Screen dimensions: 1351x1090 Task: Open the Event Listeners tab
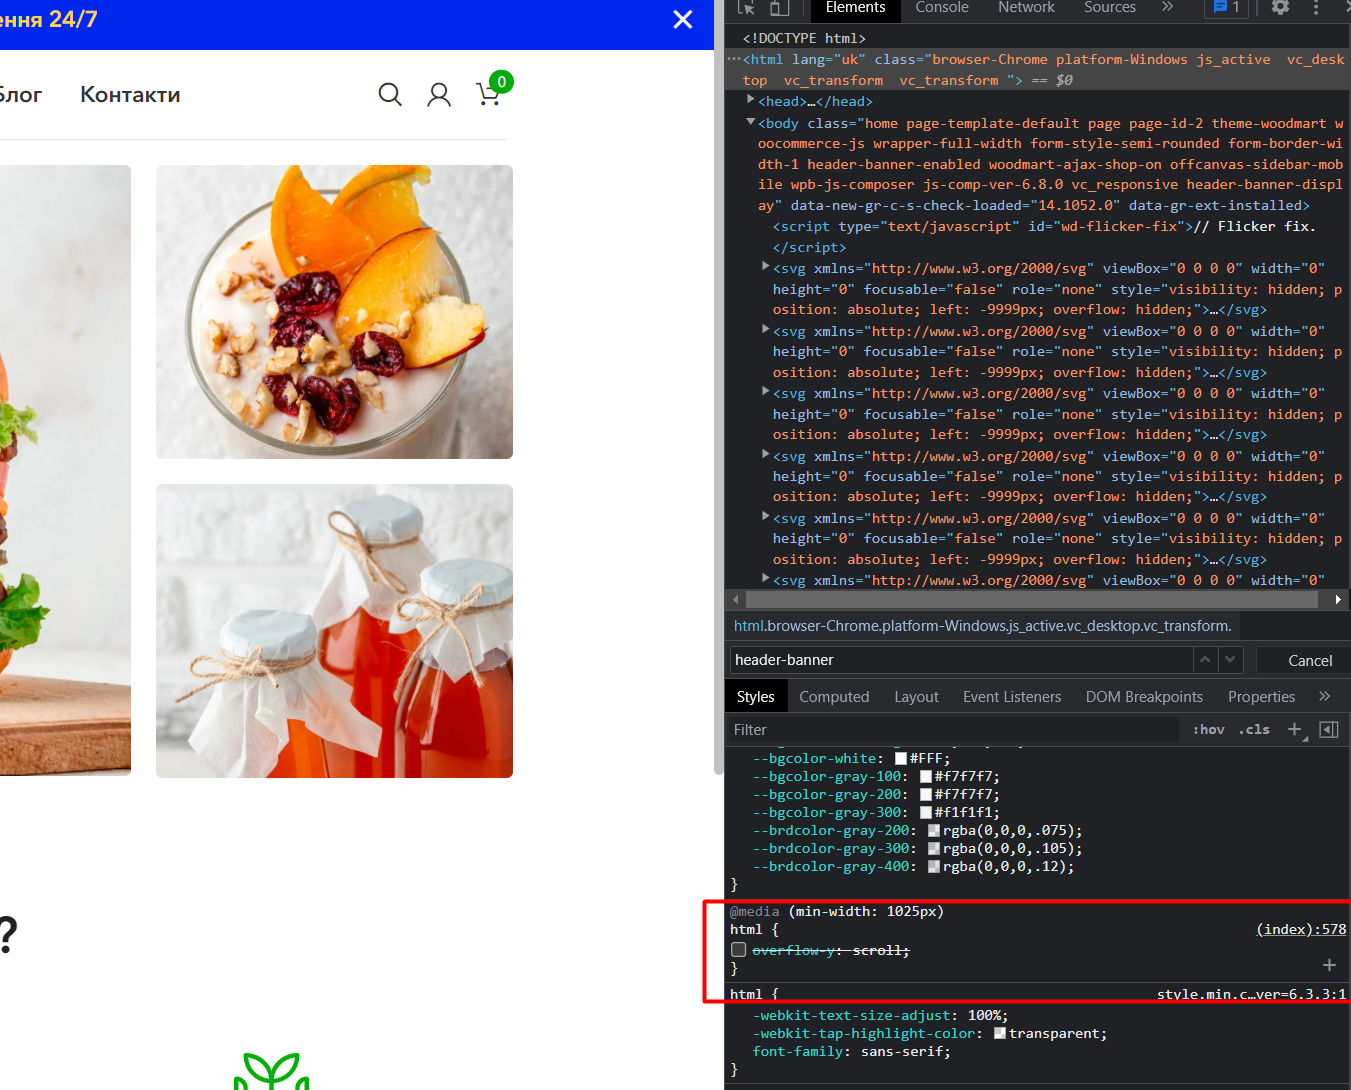pos(1012,697)
